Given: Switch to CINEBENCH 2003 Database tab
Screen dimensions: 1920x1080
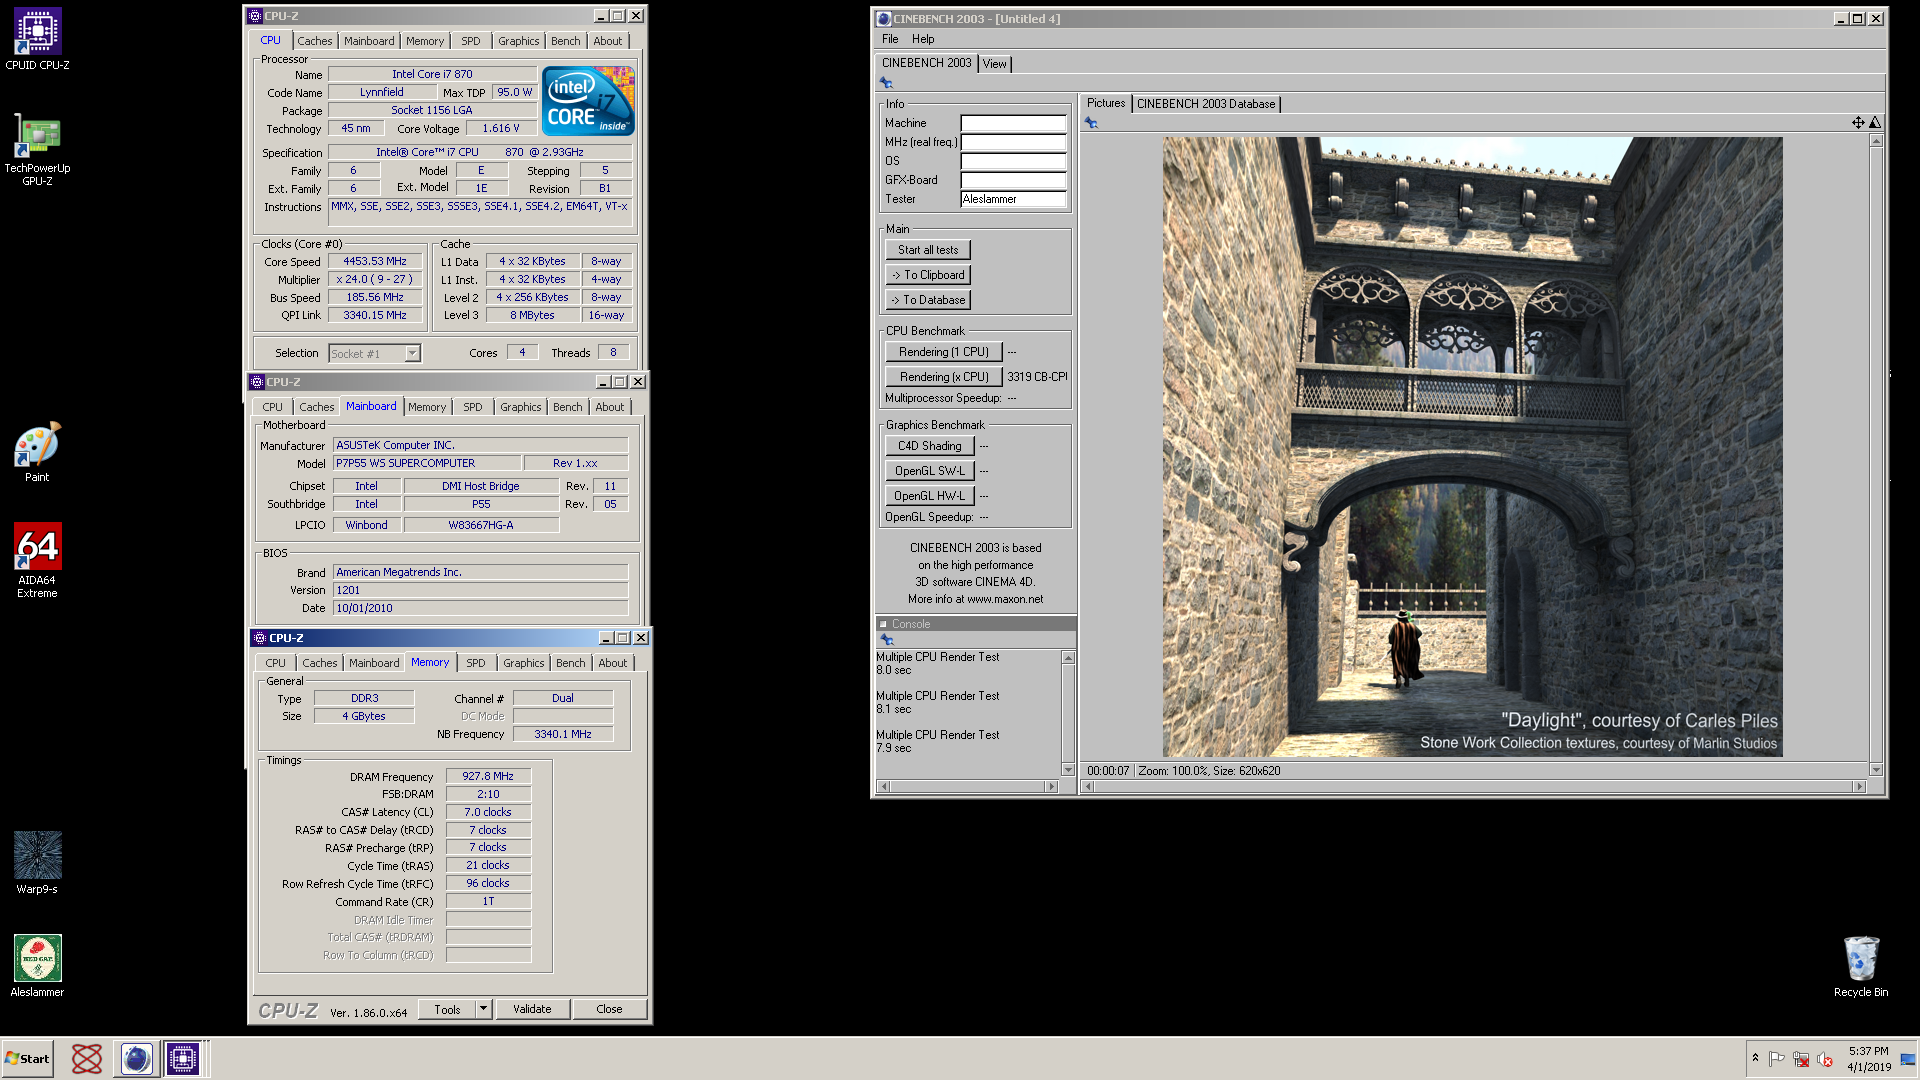Looking at the screenshot, I should (x=1206, y=104).
